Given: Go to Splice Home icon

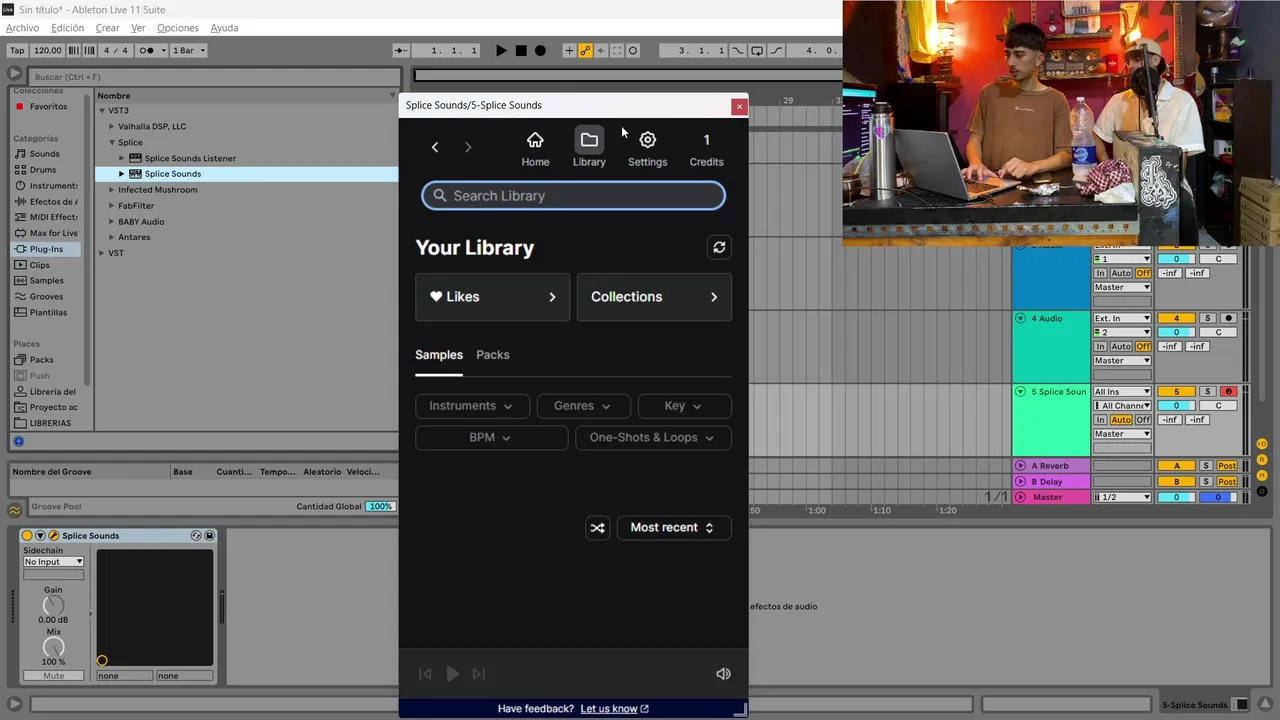Looking at the screenshot, I should point(535,140).
